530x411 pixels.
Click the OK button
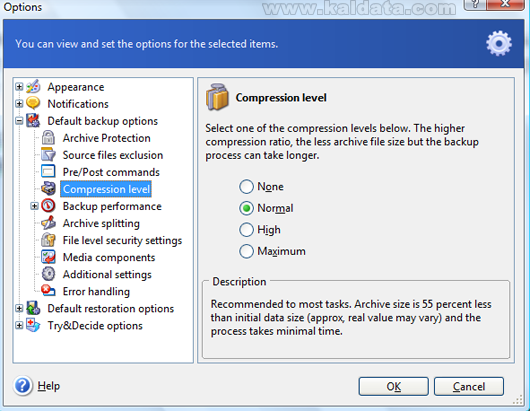(393, 386)
